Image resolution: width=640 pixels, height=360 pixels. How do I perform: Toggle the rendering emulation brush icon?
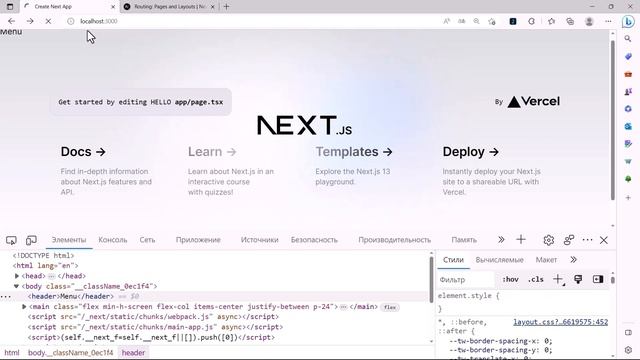578,280
